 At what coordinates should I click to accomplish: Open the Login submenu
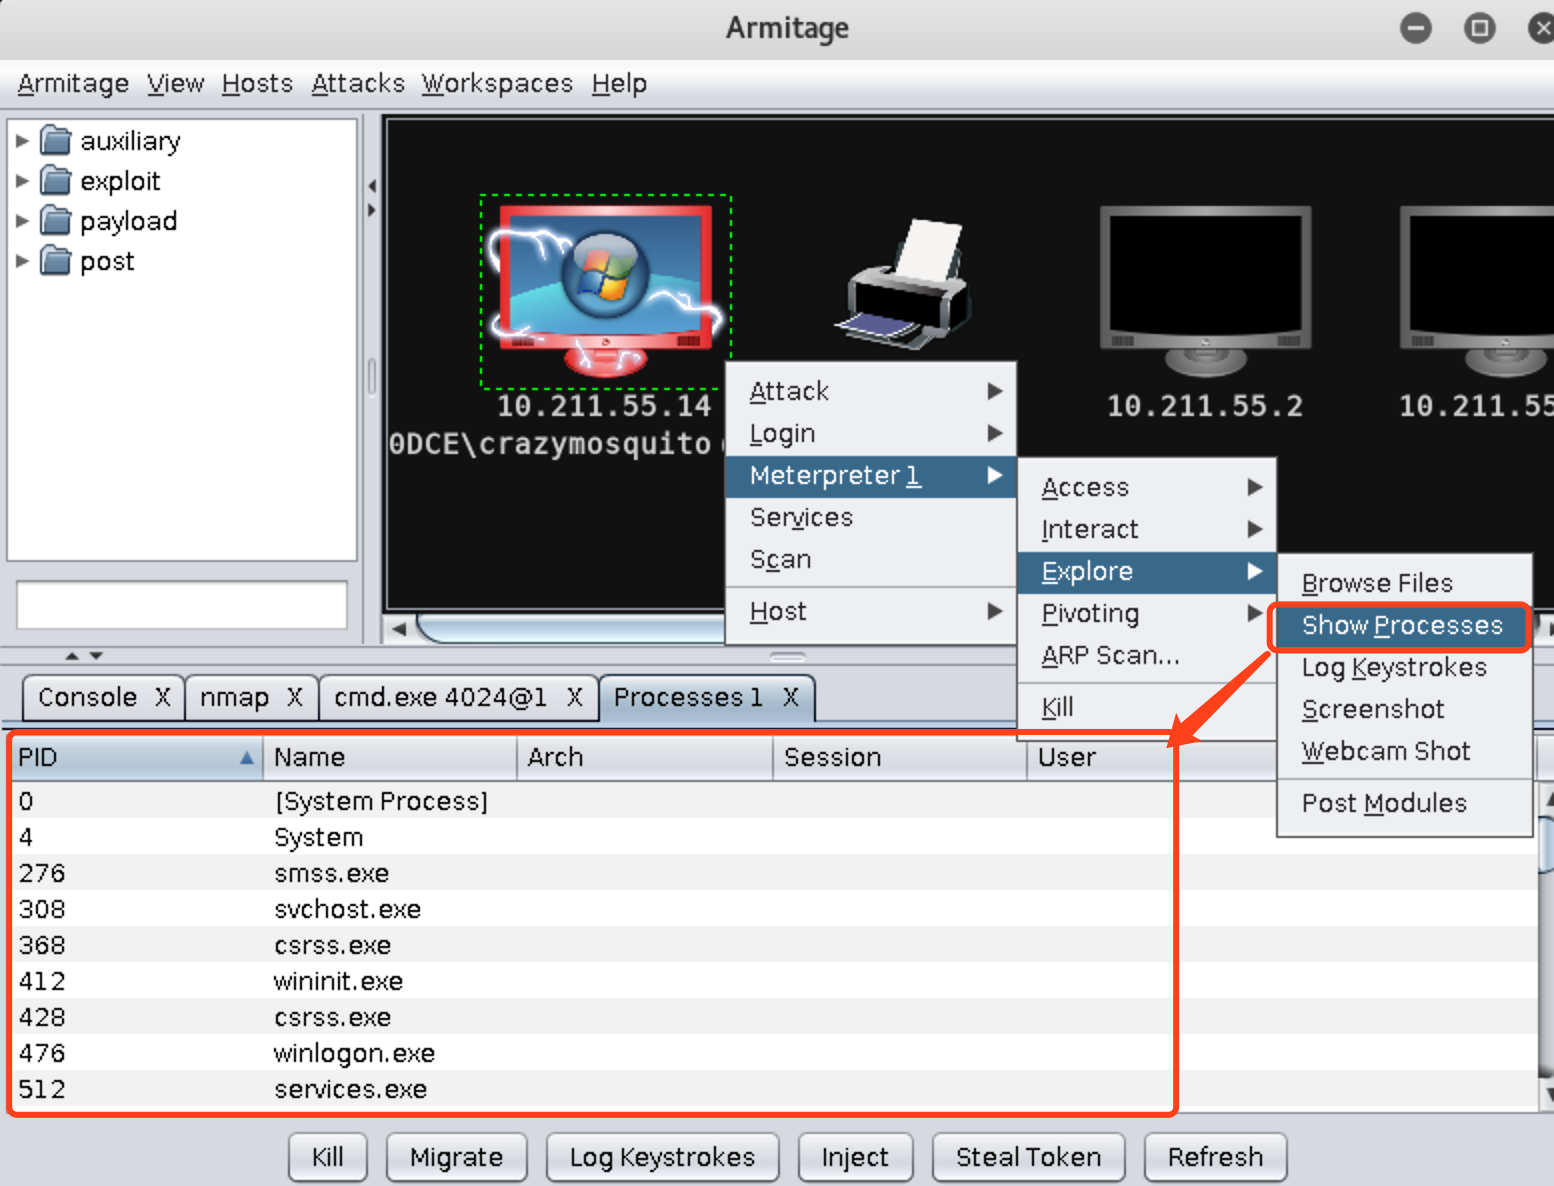[x=871, y=433]
